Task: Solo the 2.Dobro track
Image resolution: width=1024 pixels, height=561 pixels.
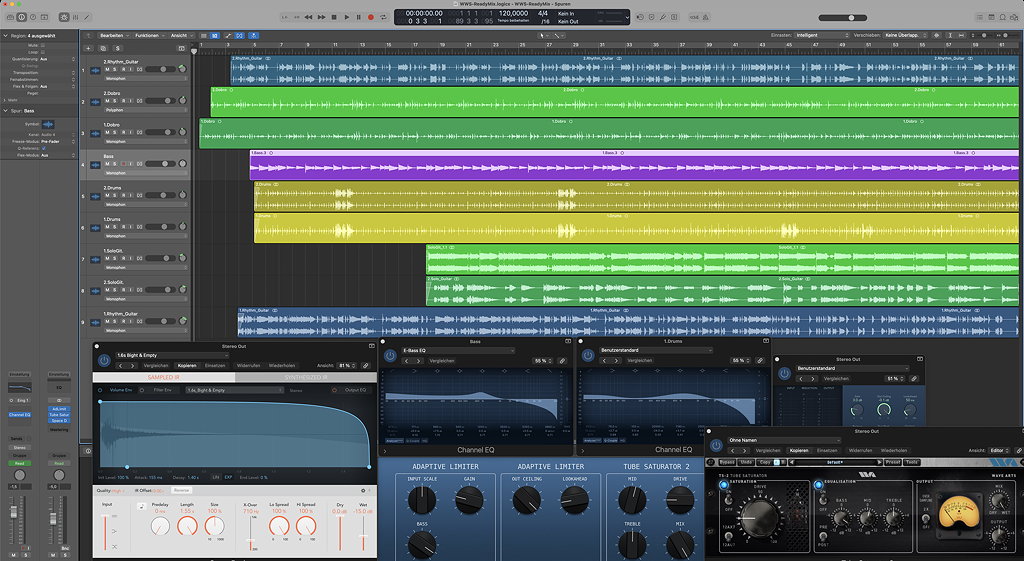Action: click(114, 101)
